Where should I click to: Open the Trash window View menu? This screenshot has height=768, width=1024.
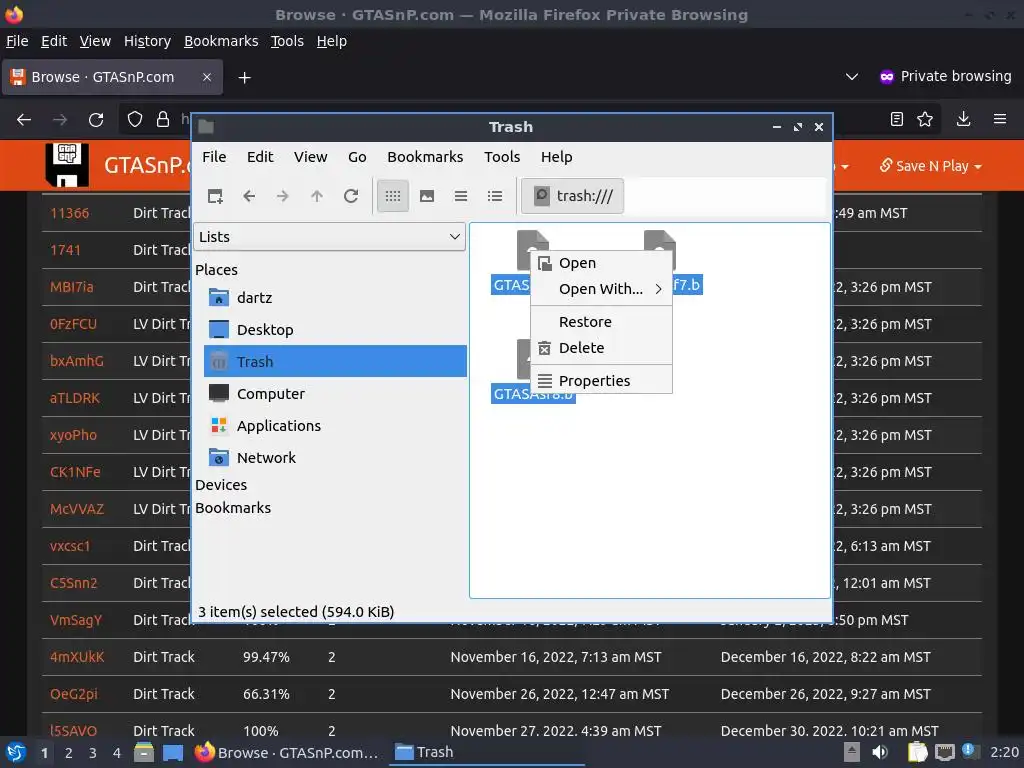pyautogui.click(x=310, y=157)
